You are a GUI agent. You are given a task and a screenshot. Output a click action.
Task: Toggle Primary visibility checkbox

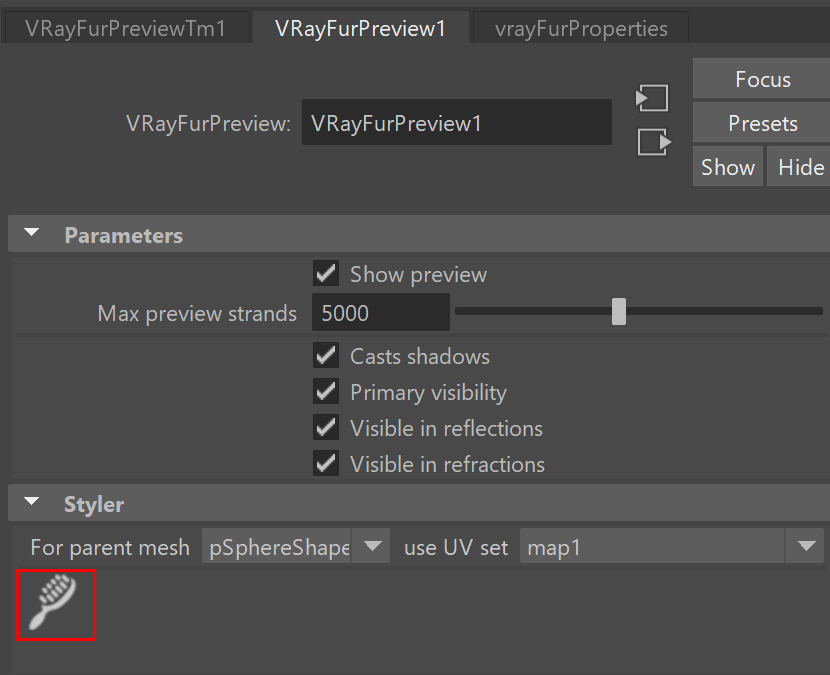[326, 392]
